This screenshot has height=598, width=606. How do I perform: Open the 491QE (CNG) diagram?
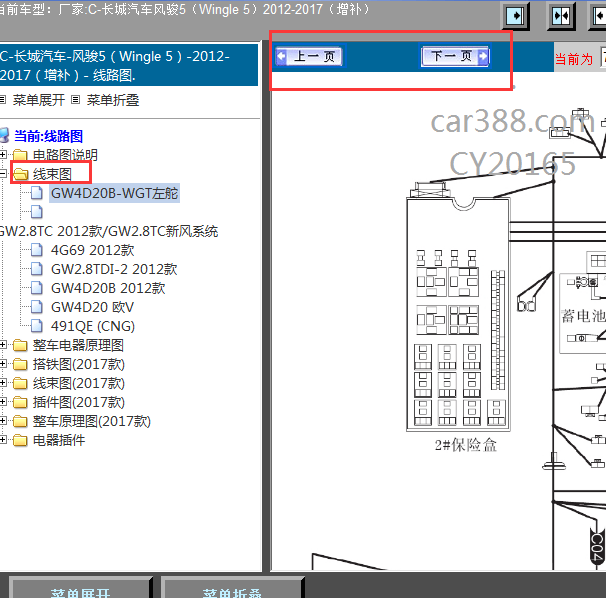[x=93, y=326]
